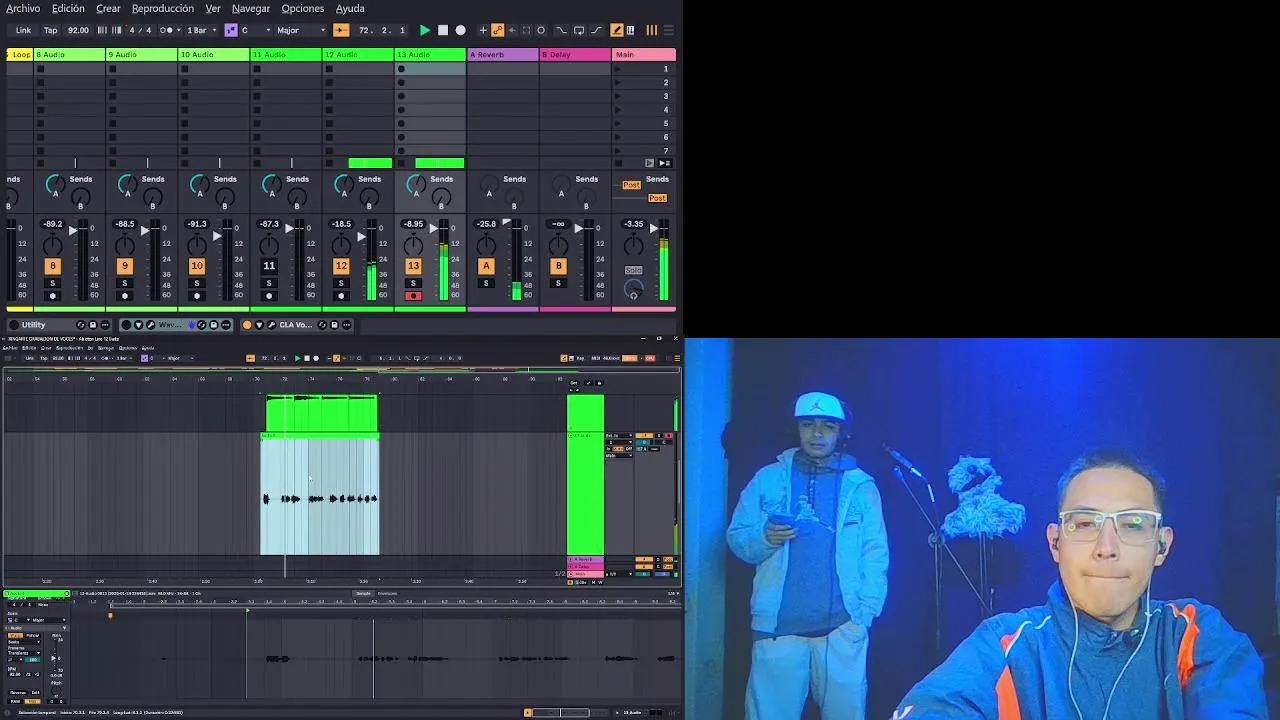Select the 13 Audio track header
The image size is (1280, 720).
tap(430, 54)
